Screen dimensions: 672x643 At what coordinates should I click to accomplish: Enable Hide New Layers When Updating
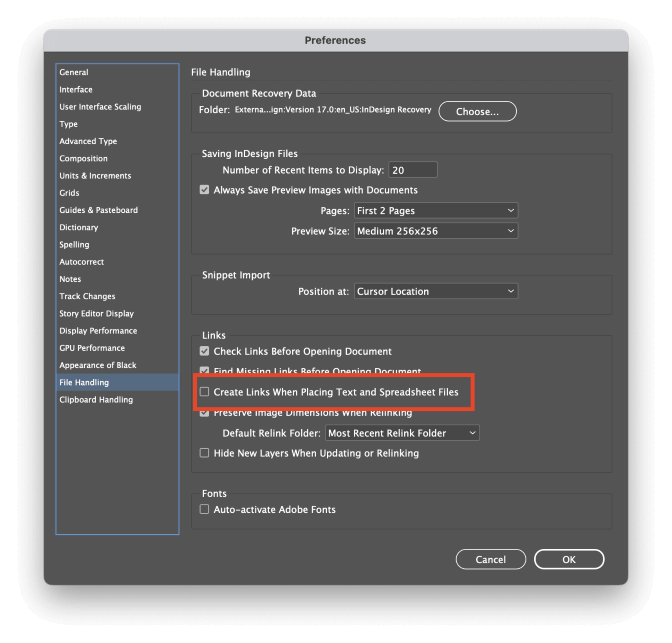pos(205,453)
